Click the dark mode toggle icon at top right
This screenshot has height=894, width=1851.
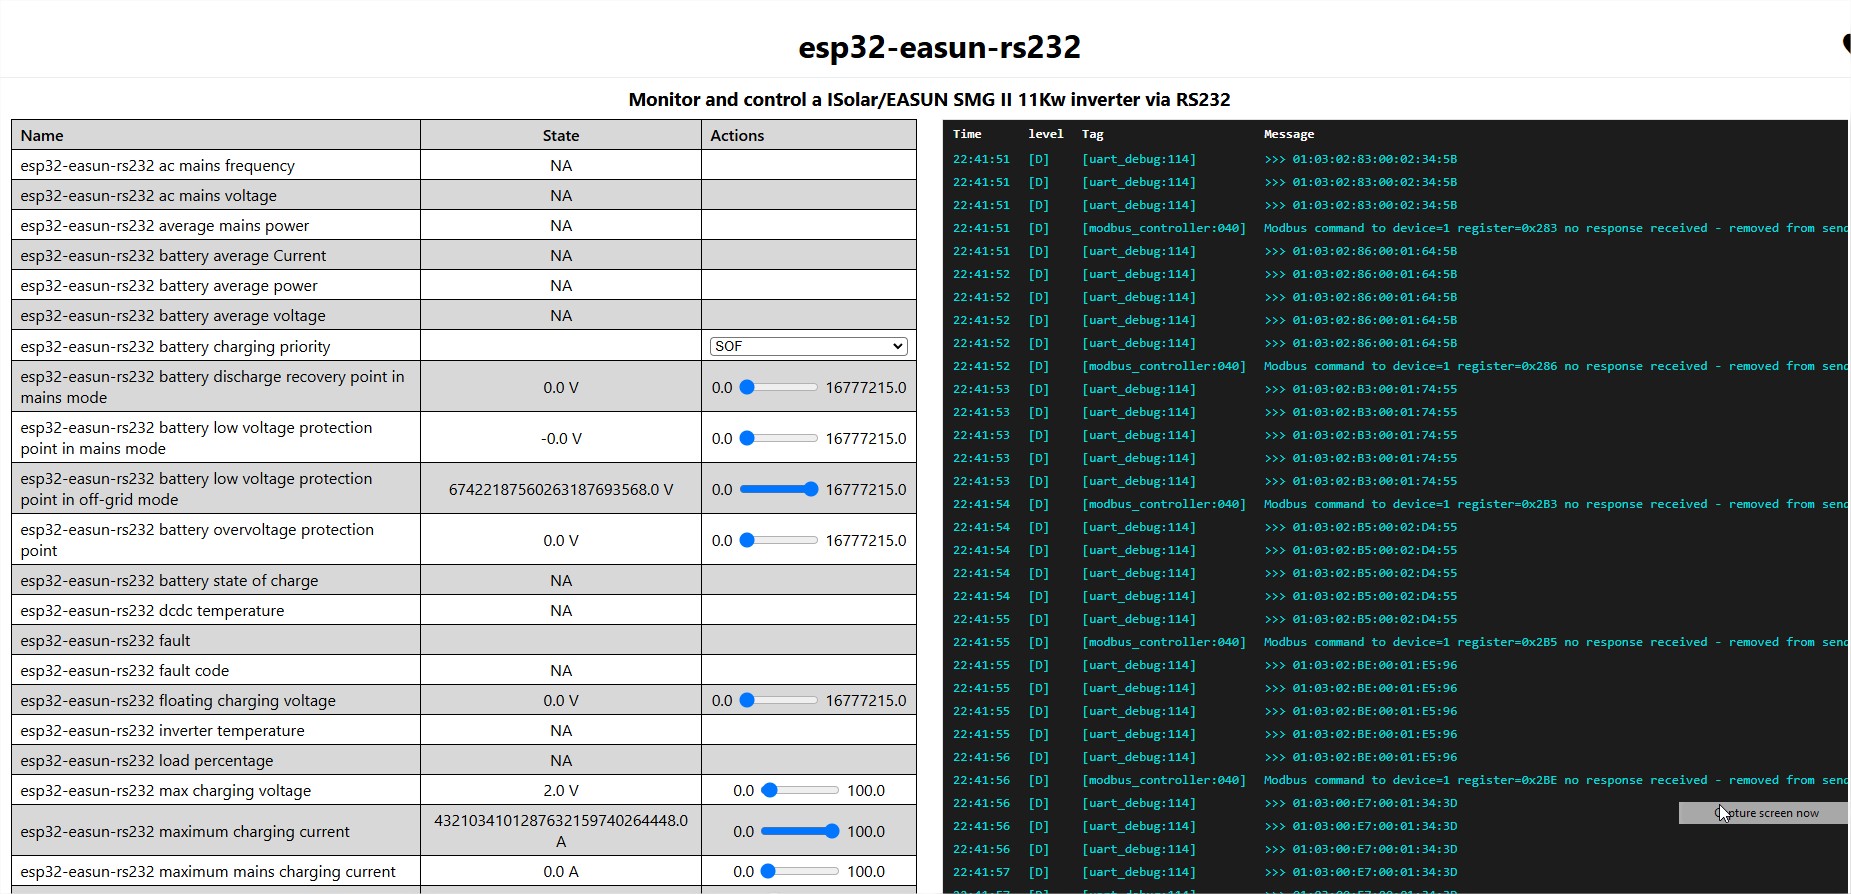pos(1845,43)
